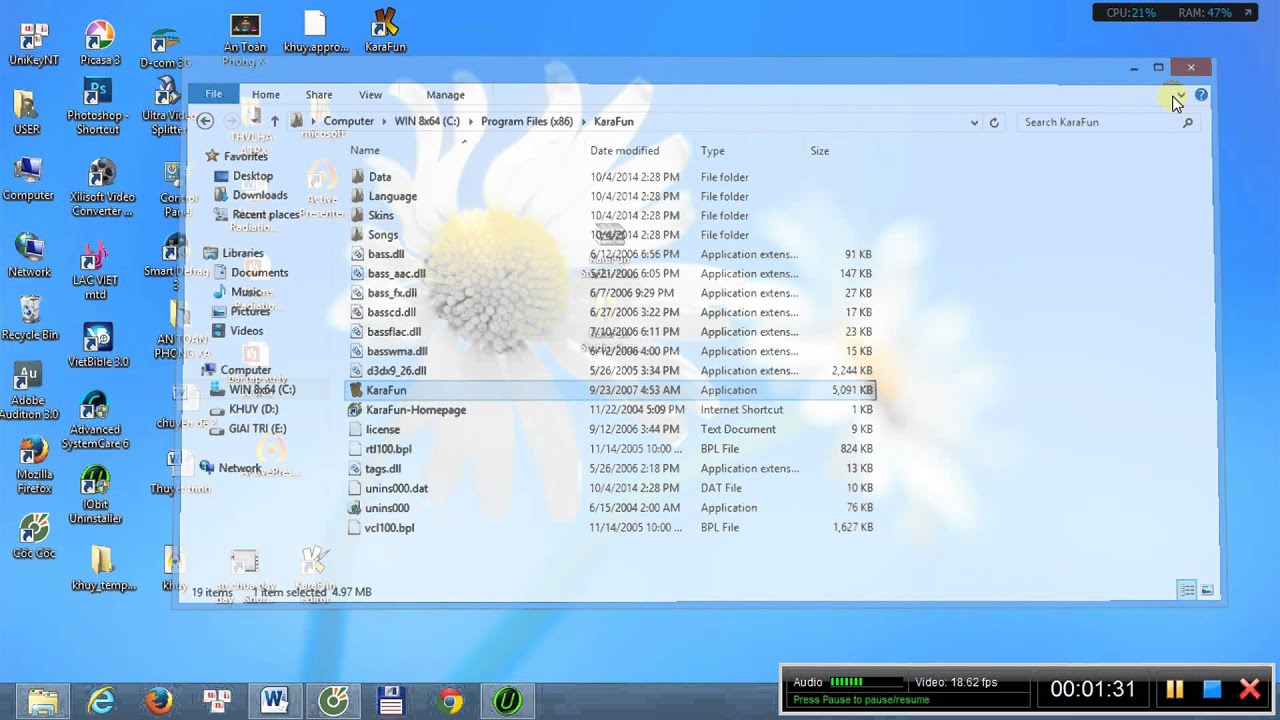Select the KaraFun-Homepage shortcut icon

coord(355,410)
